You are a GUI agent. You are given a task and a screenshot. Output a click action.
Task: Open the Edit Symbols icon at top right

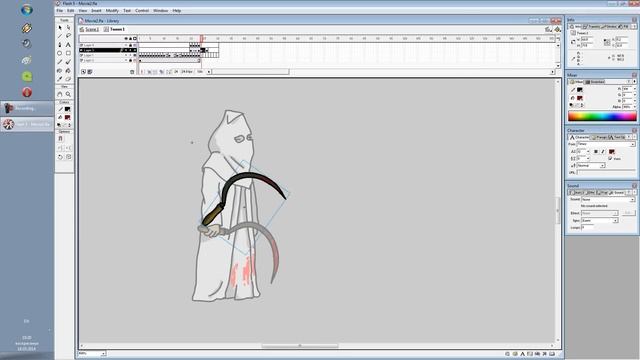pos(557,29)
